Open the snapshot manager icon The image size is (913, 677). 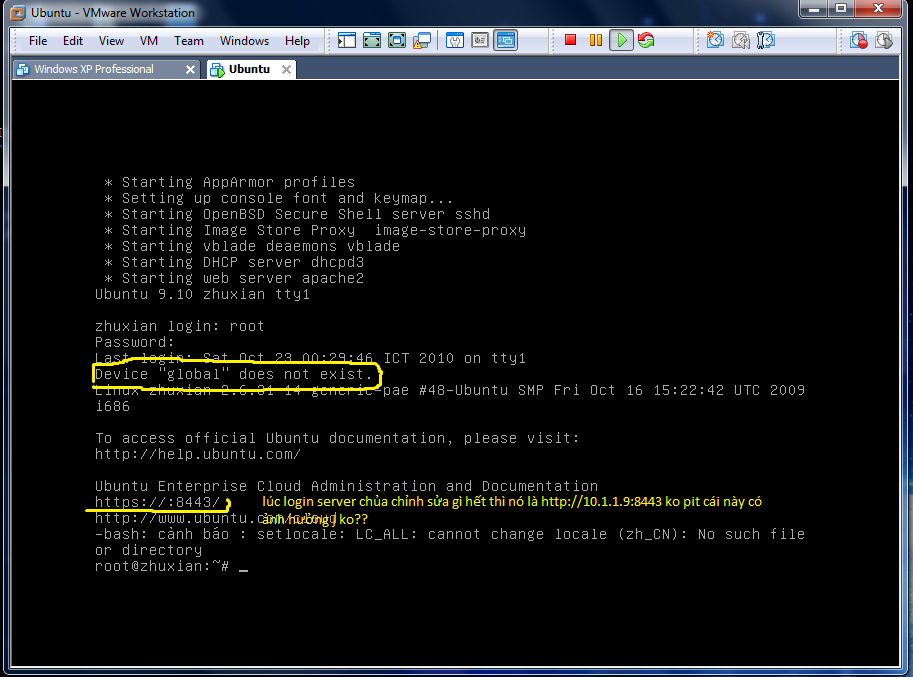766,40
